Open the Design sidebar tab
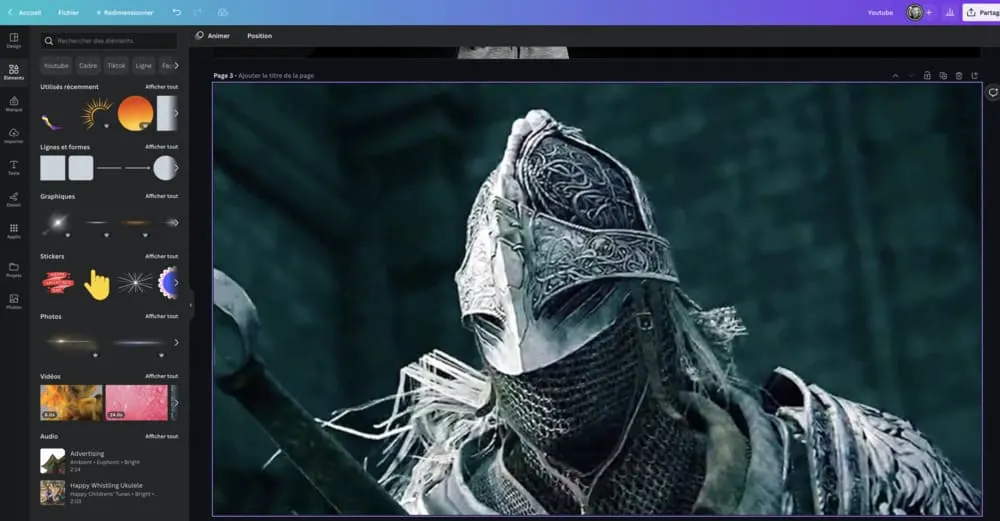The image size is (1000, 521). [13, 40]
